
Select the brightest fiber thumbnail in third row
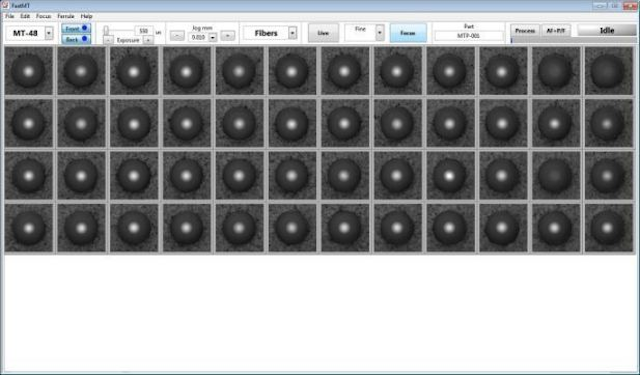[x=450, y=176]
